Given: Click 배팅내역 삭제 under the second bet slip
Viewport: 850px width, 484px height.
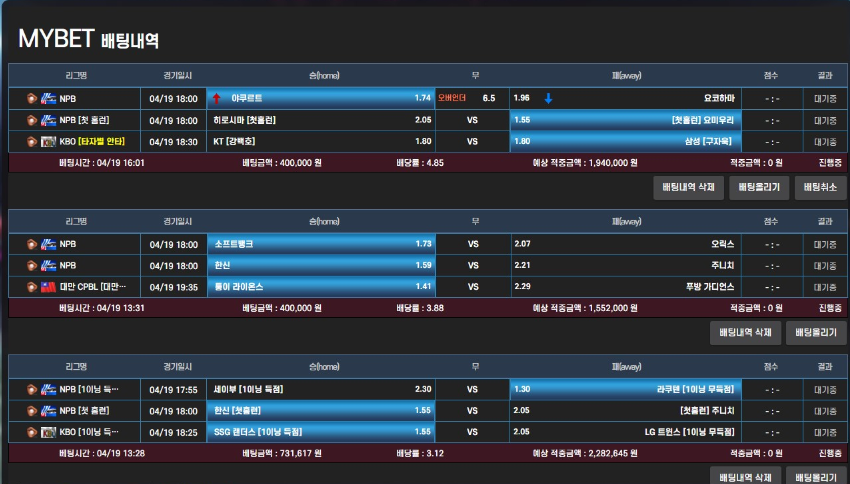Looking at the screenshot, I should coord(745,332).
